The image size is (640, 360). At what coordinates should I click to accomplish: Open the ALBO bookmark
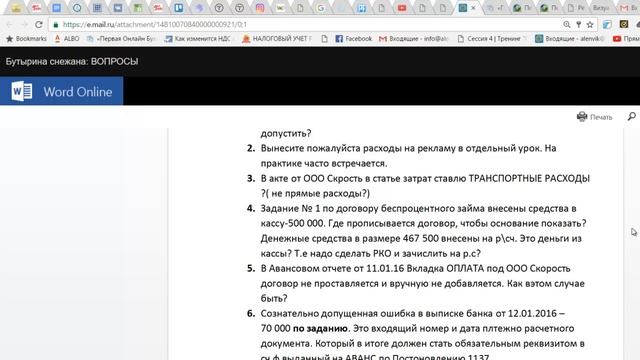click(67, 39)
